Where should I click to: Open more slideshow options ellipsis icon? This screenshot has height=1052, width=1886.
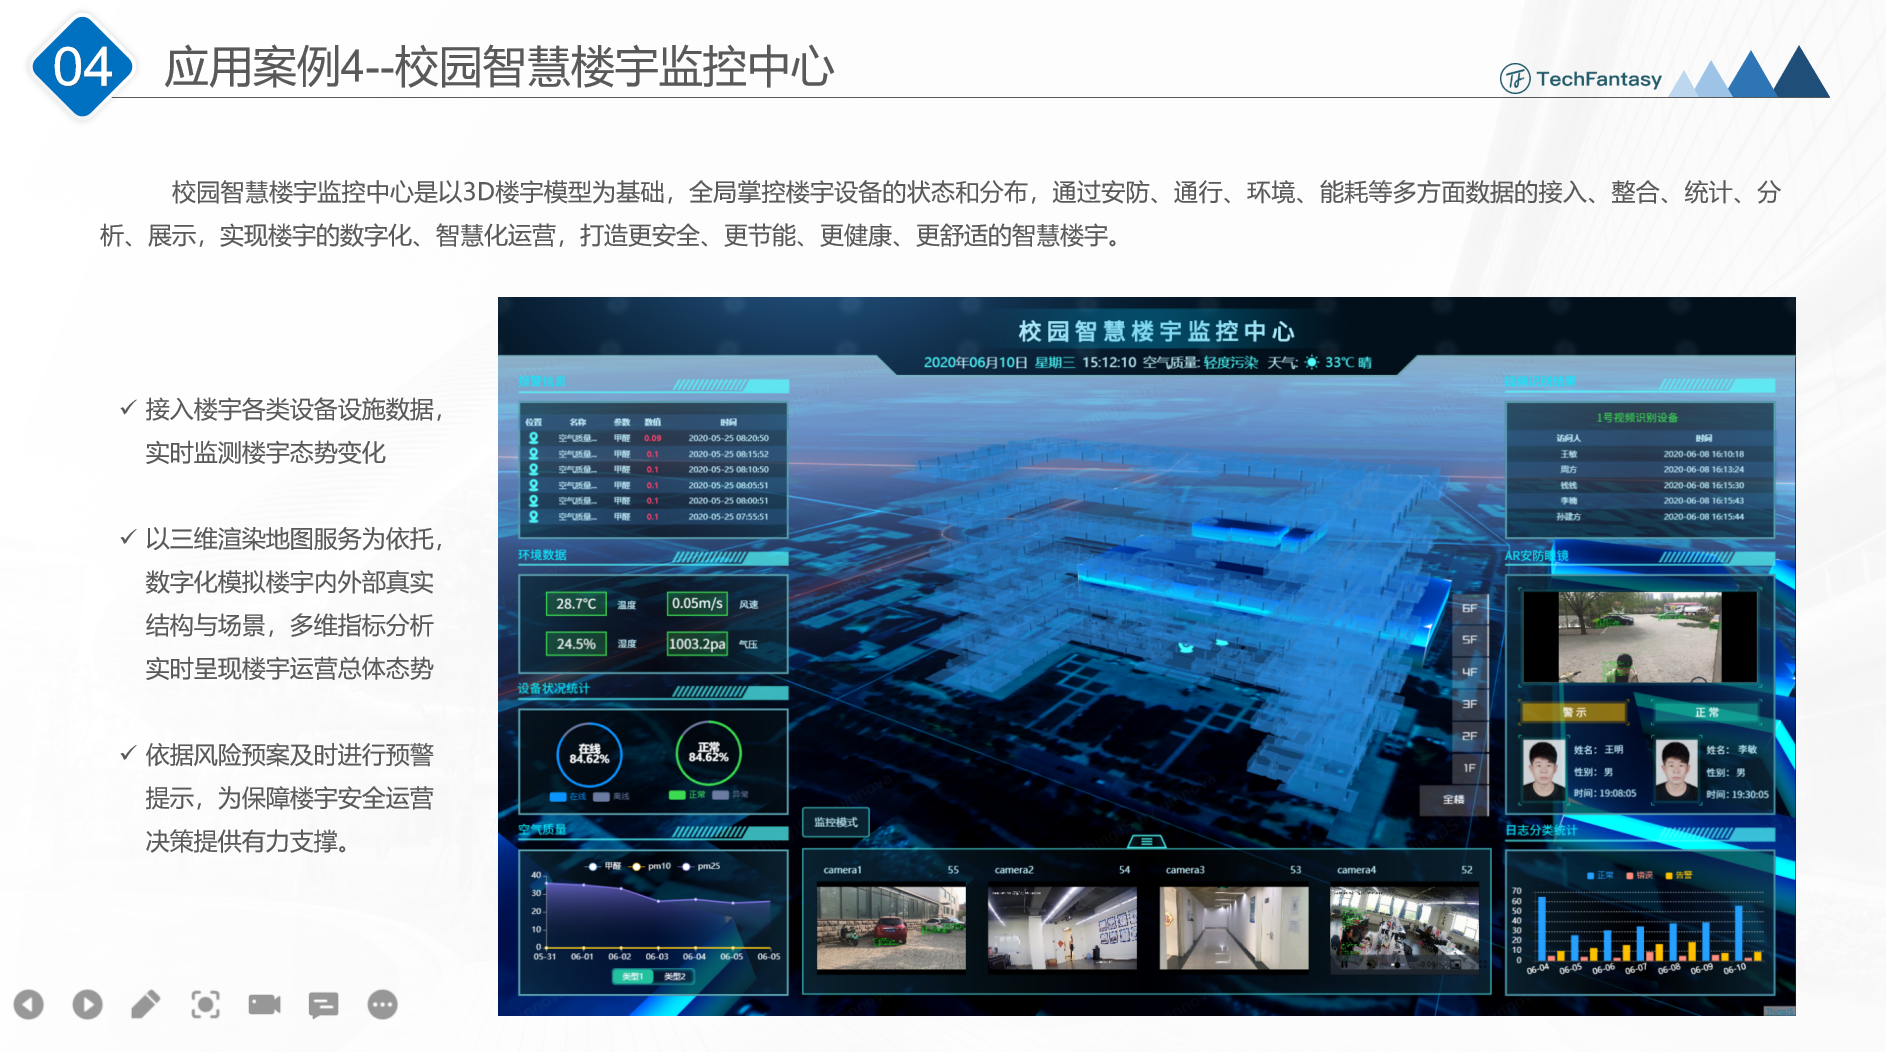pos(382,1004)
